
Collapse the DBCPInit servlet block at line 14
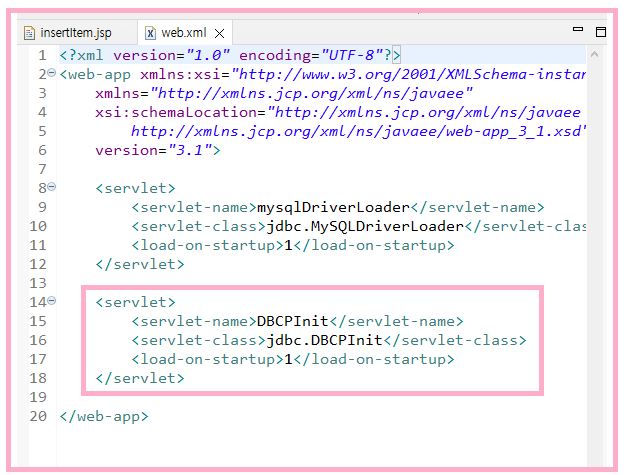click(52, 301)
